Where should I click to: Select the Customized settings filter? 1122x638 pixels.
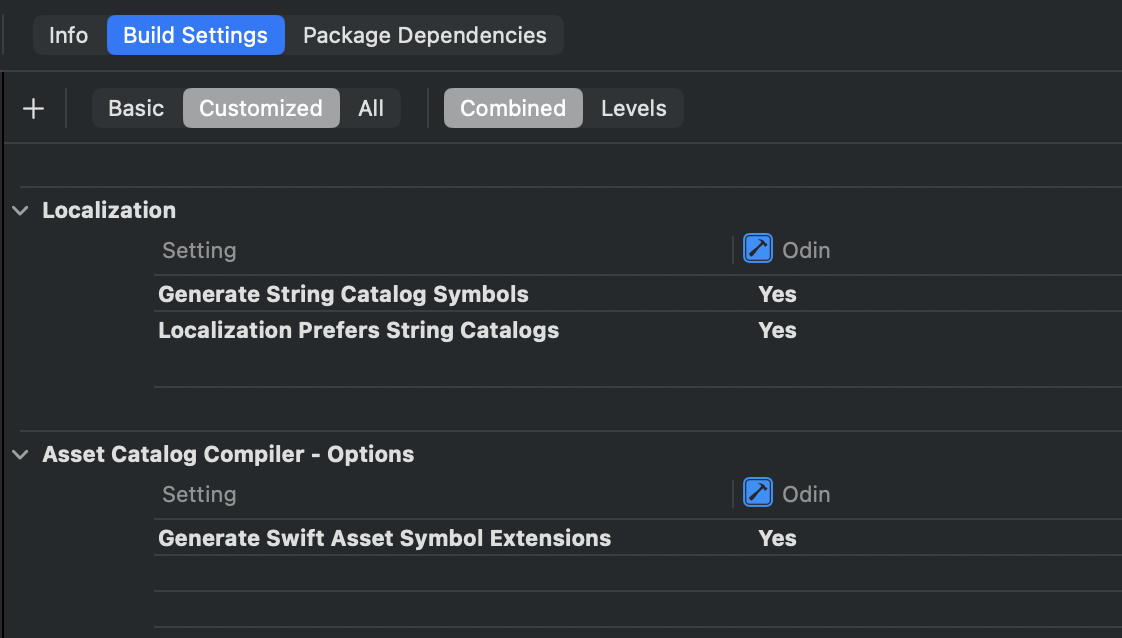(x=260, y=108)
